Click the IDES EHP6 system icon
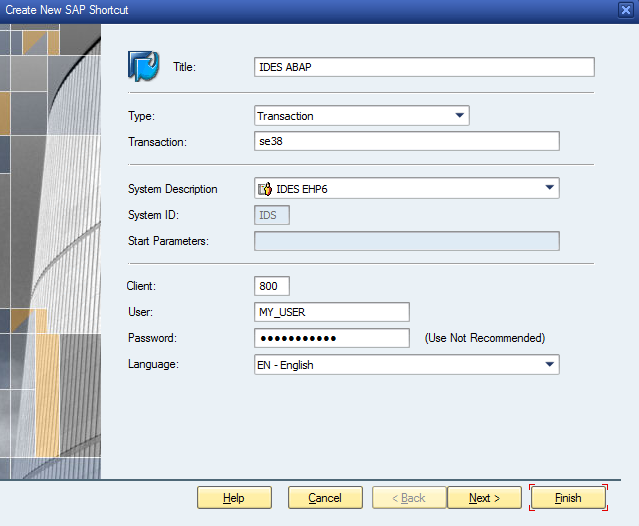The image size is (639, 526). (265, 189)
